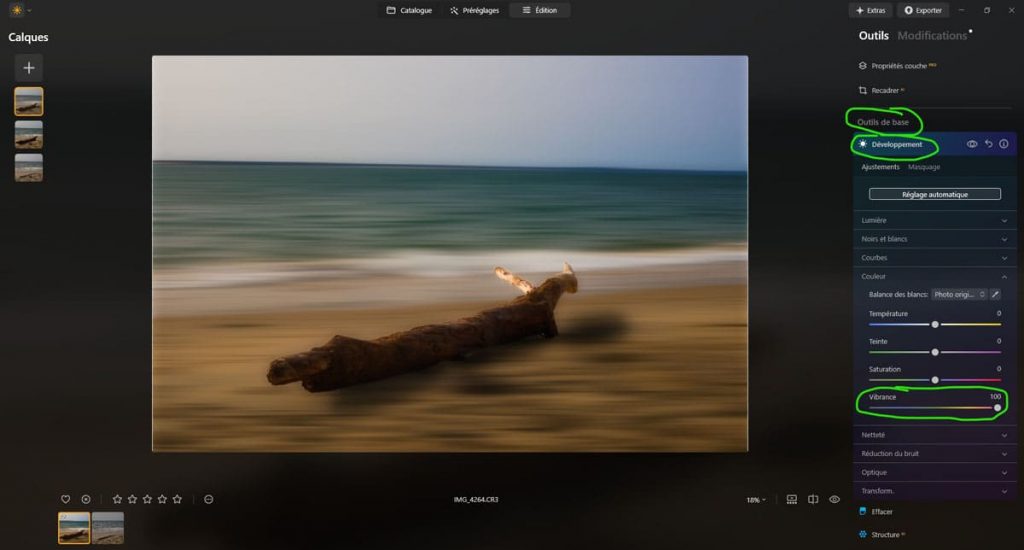Viewport: 1024px width, 550px height.
Task: Open the Recadrer crop tool
Action: click(884, 90)
